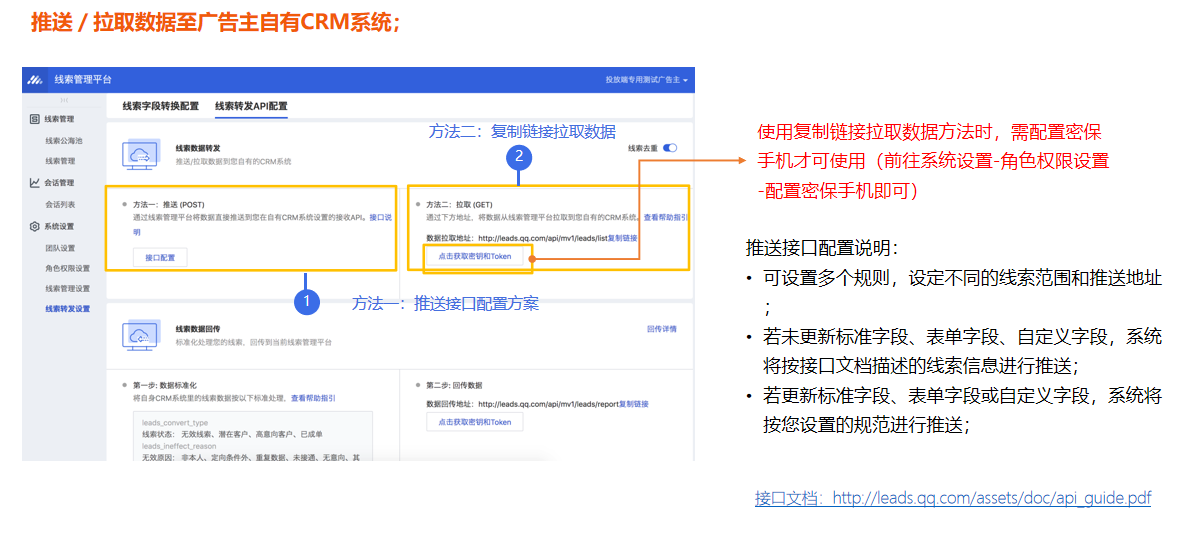The image size is (1199, 535).
Task: Click the 线索管理 section icon in sidebar
Action: (x=34, y=119)
